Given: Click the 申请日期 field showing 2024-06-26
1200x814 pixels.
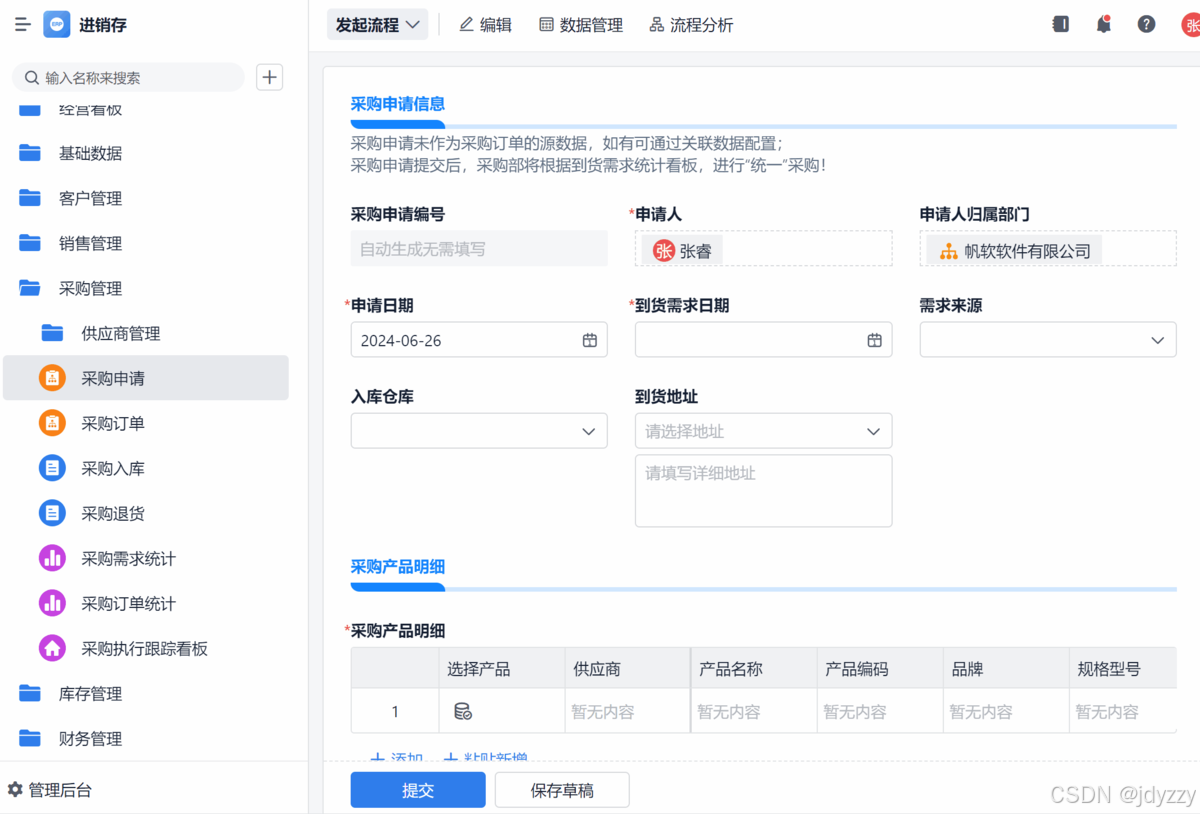Looking at the screenshot, I should [x=479, y=340].
